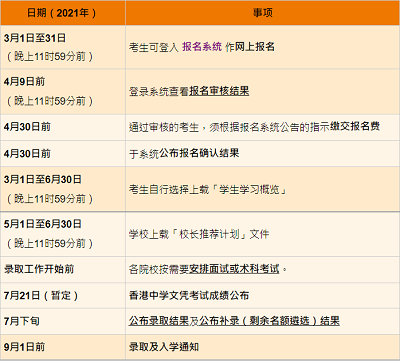
Task: Click the 考生自行选择上载「学生学习概览」 text
Action: tap(208, 190)
